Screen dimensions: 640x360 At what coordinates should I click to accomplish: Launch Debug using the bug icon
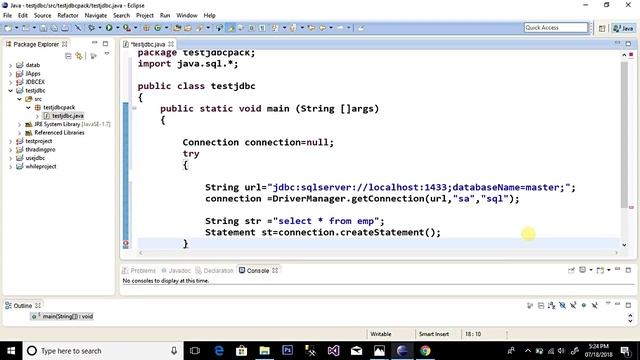point(91,28)
